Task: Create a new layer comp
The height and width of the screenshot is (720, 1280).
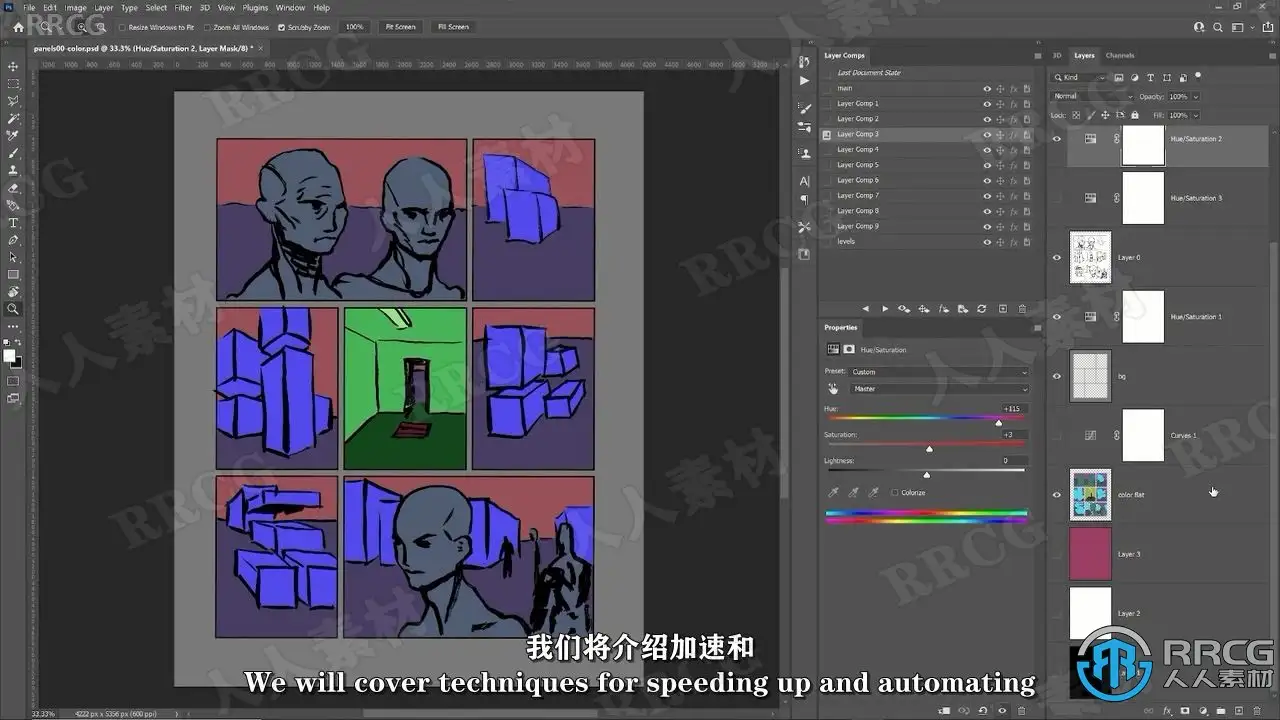Action: point(1003,309)
